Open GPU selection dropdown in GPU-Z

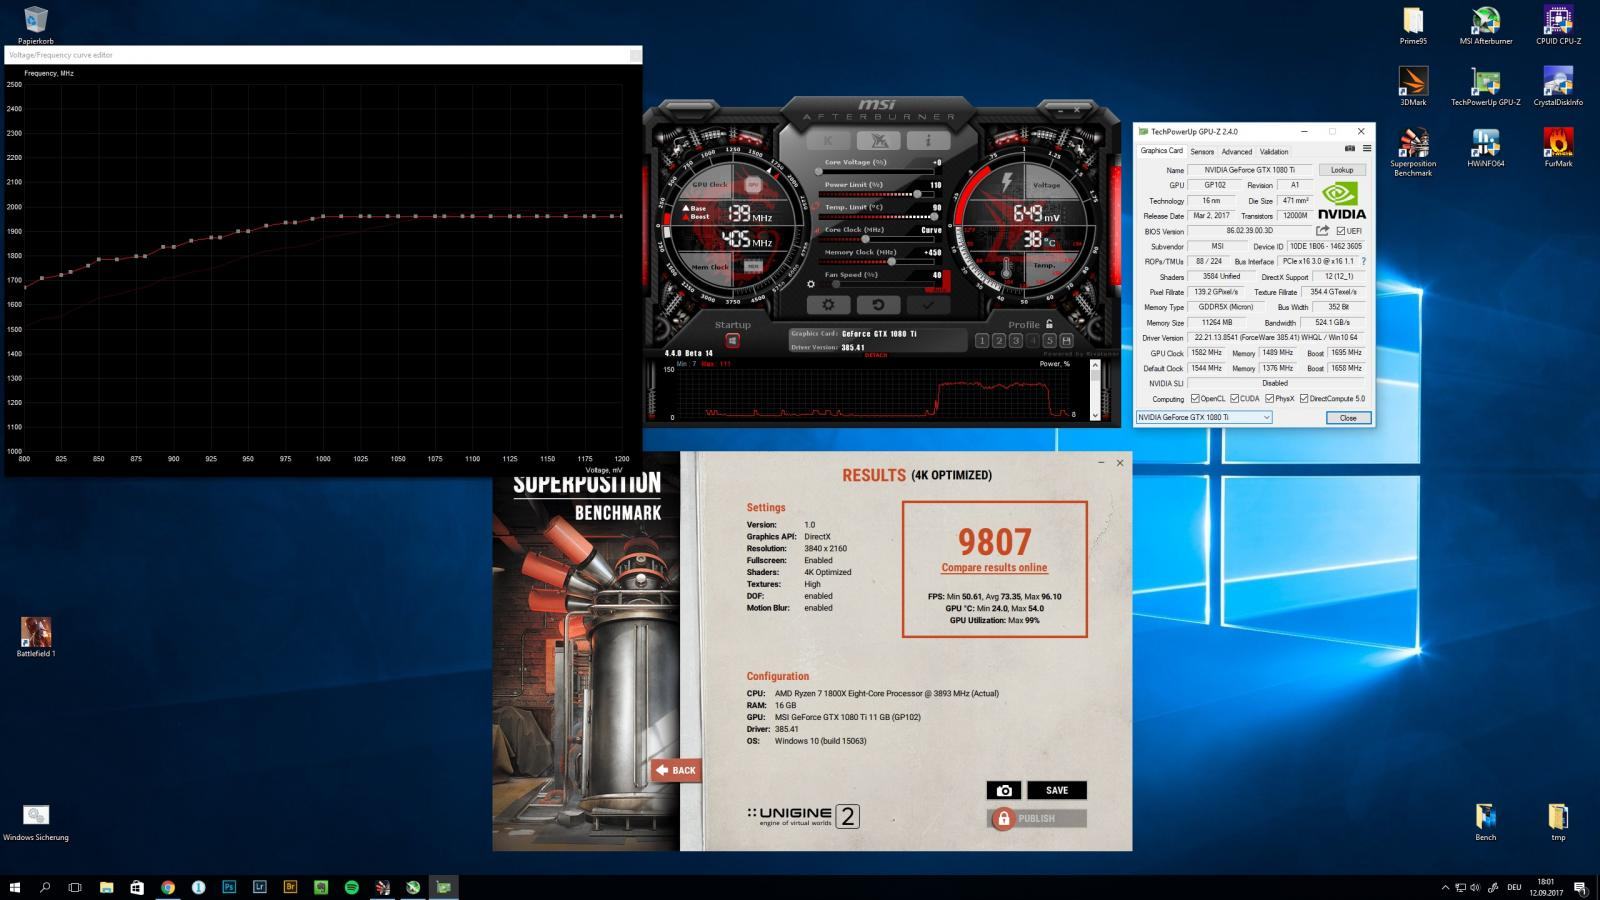coord(1204,417)
